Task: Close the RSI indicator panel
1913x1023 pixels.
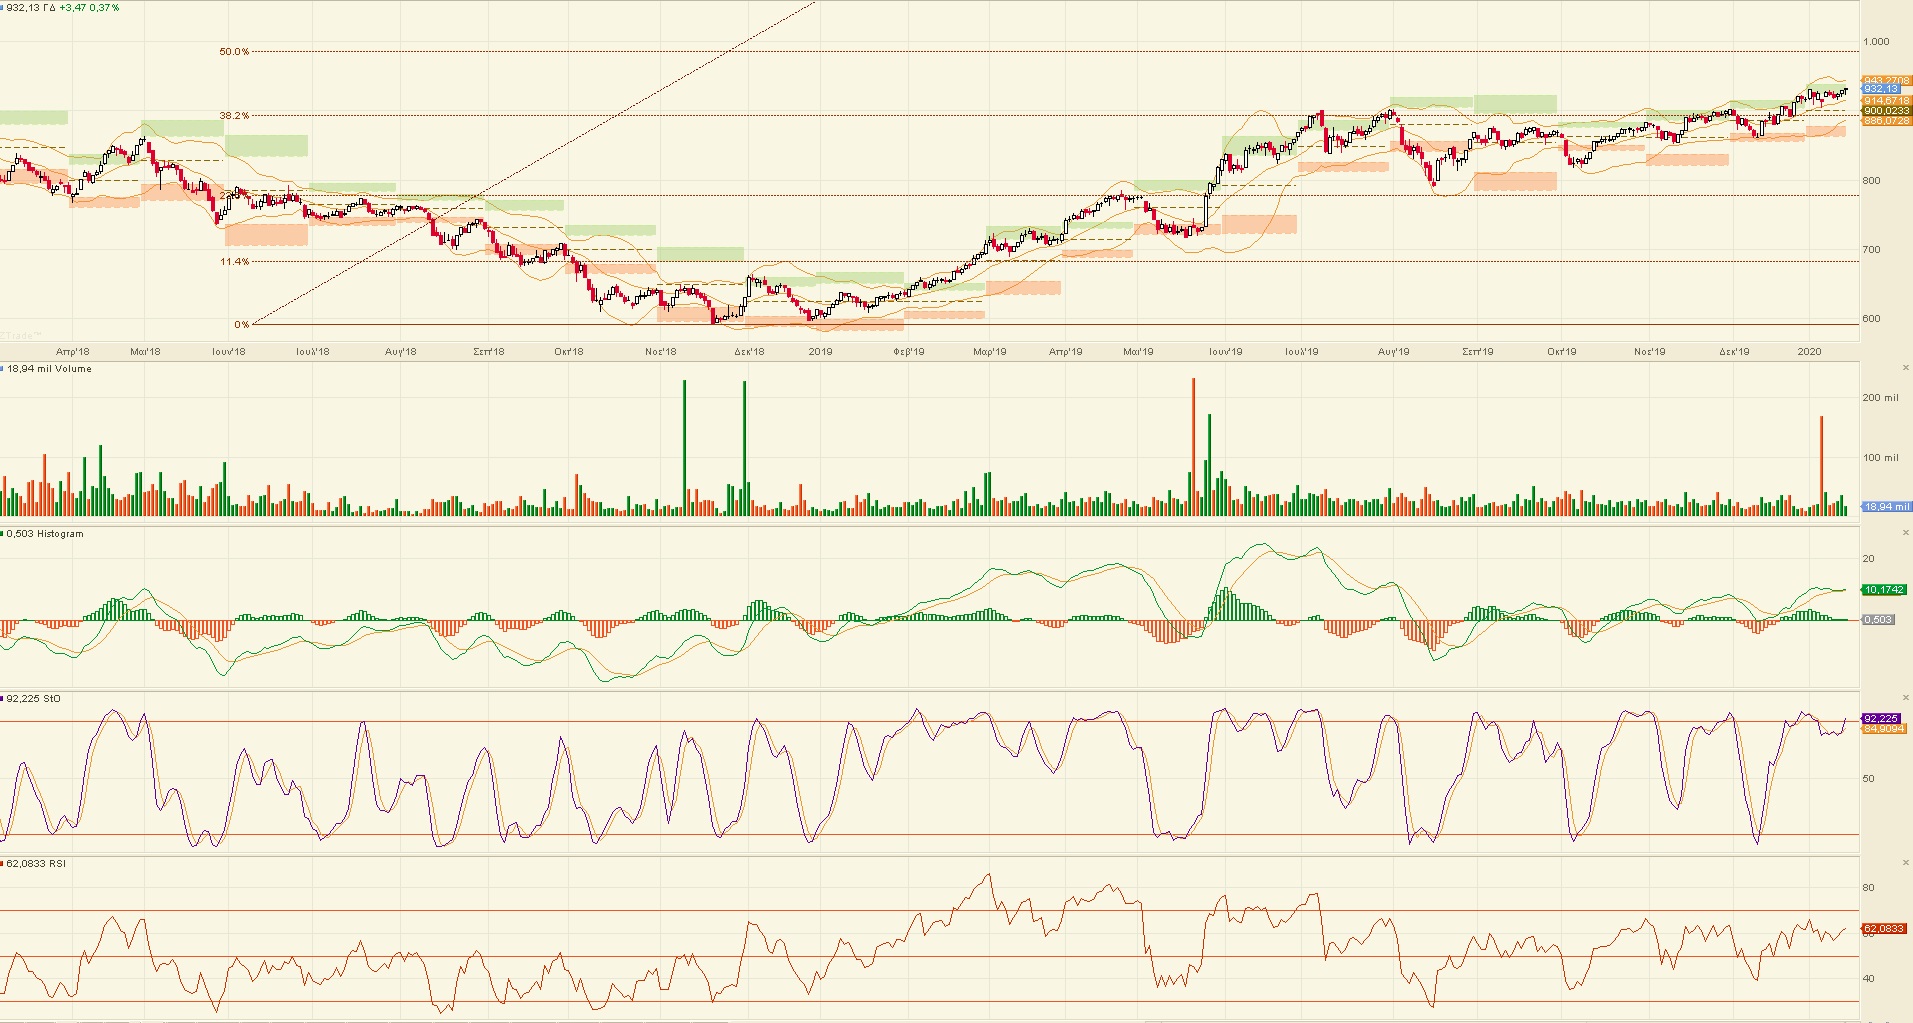Action: (1905, 864)
